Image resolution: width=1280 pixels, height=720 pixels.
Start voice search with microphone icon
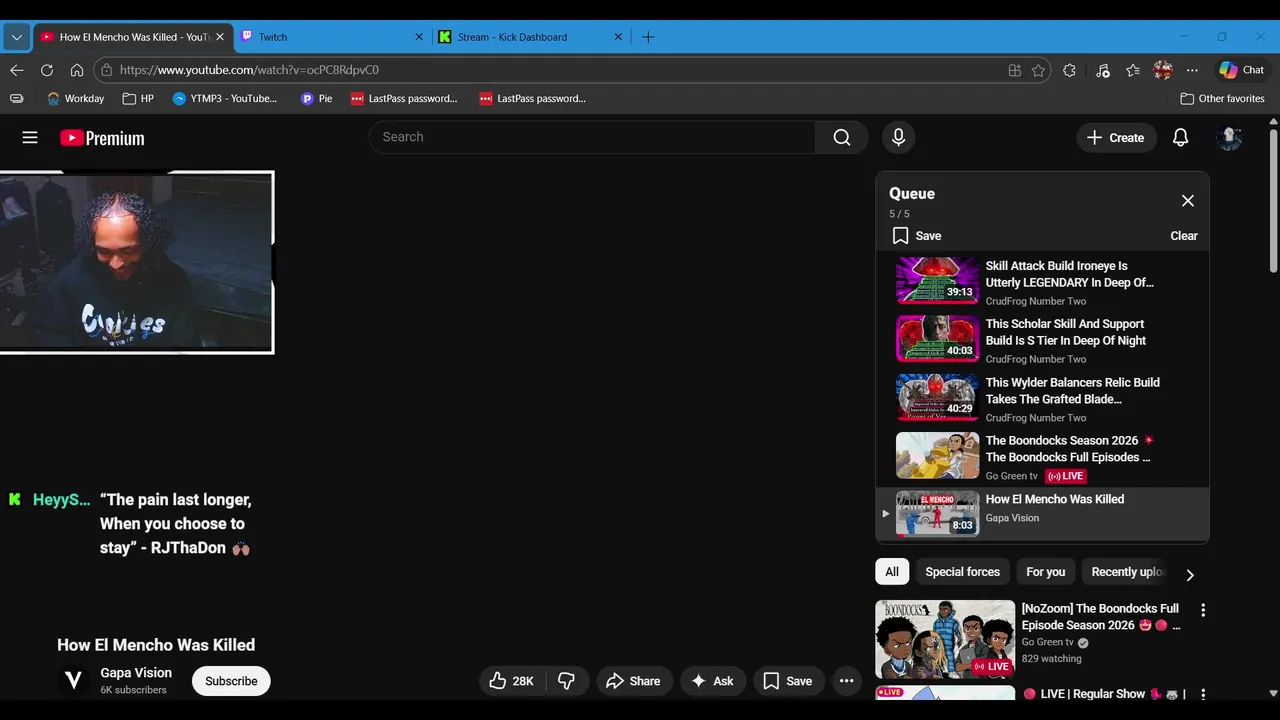[898, 137]
